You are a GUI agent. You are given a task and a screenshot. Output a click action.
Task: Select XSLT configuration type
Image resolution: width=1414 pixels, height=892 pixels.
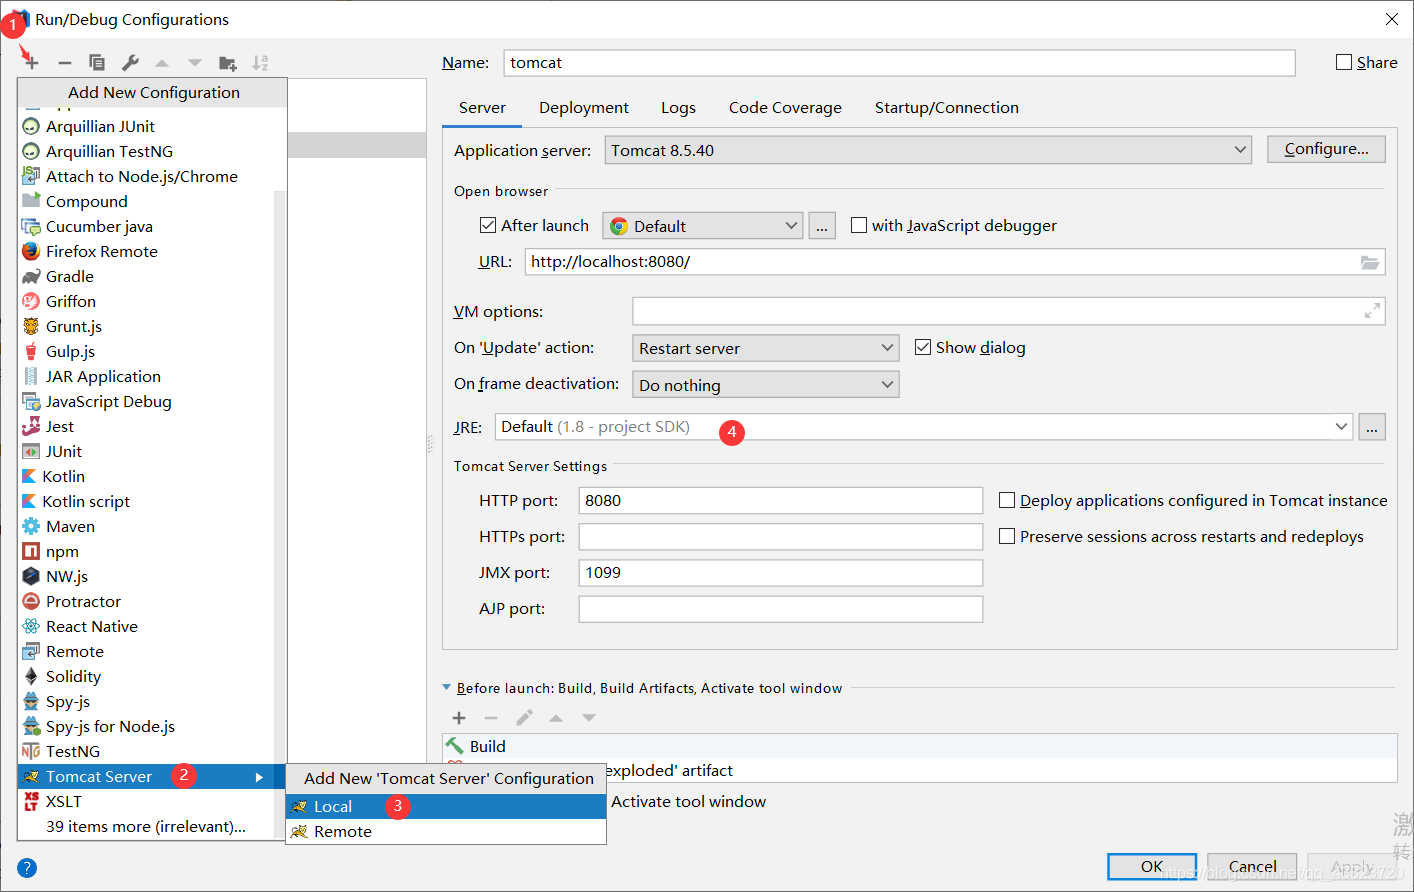click(145, 802)
